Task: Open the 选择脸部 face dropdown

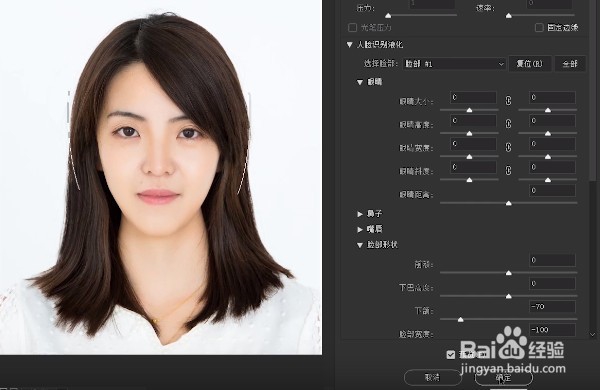Action: 455,64
